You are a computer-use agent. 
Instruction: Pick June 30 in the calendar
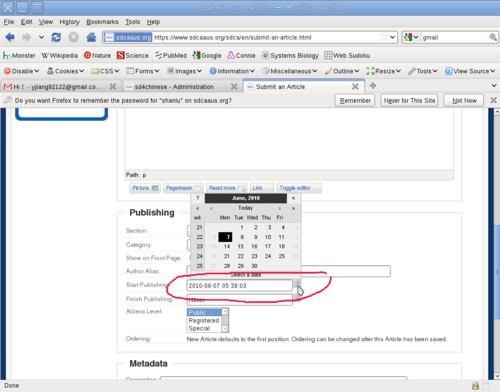254,266
